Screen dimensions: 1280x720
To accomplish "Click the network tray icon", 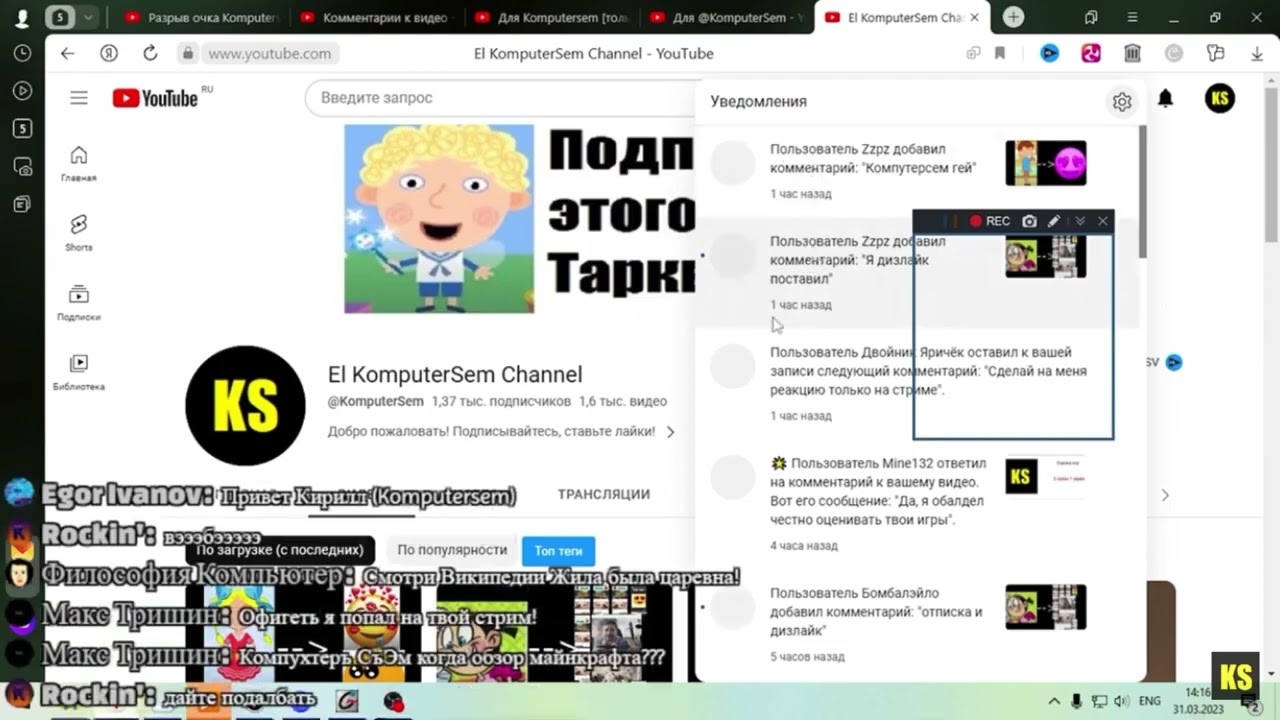I will point(1099,701).
